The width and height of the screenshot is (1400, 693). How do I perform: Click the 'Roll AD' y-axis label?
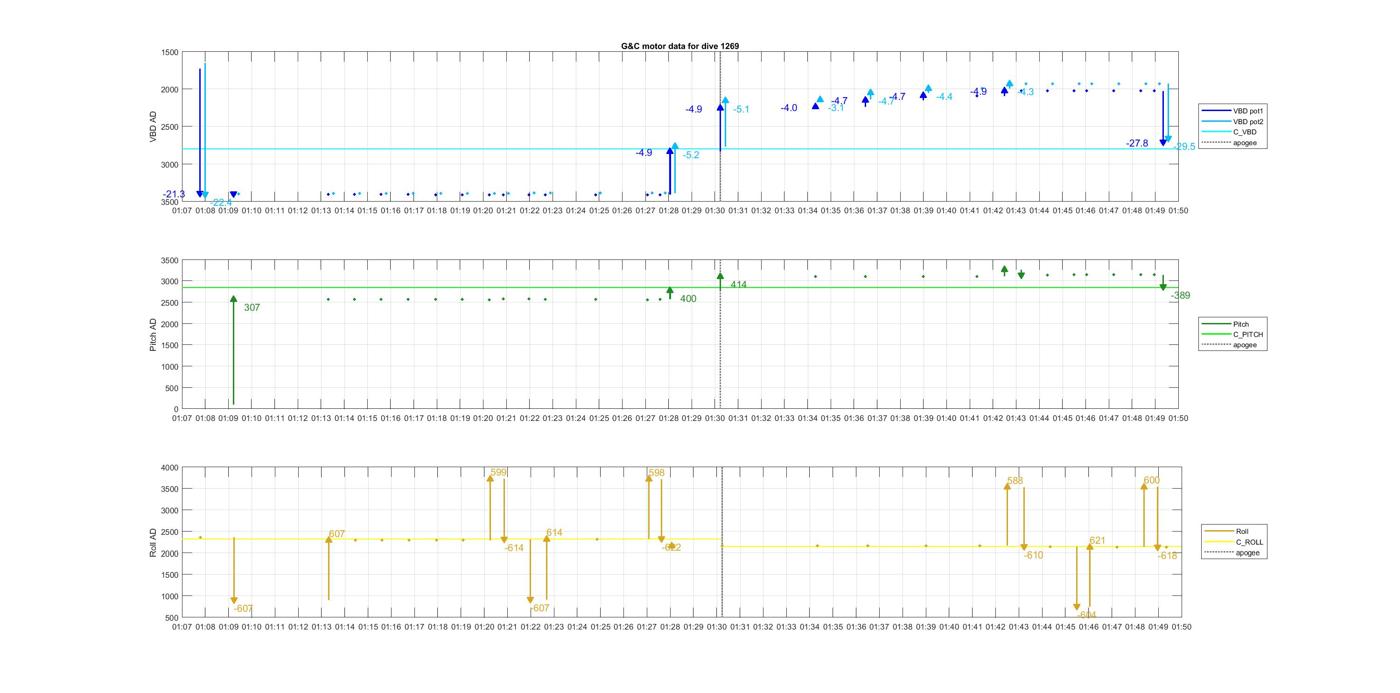(153, 542)
